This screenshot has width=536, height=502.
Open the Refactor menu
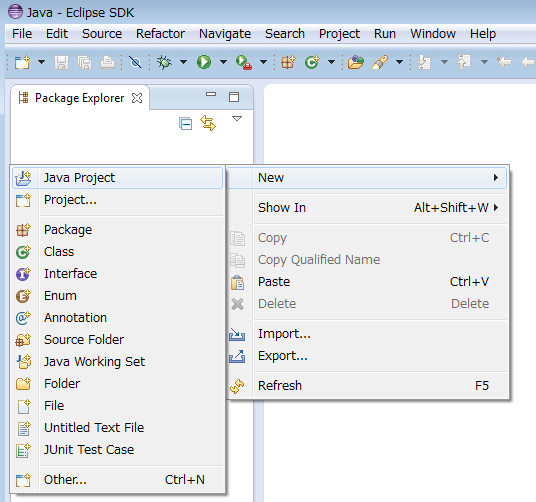coord(160,34)
